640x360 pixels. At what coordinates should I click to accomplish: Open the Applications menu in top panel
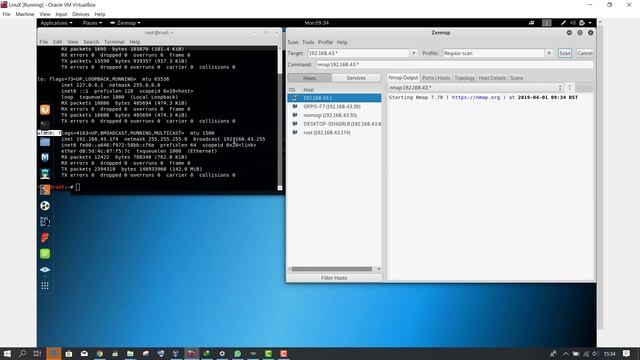(x=56, y=23)
